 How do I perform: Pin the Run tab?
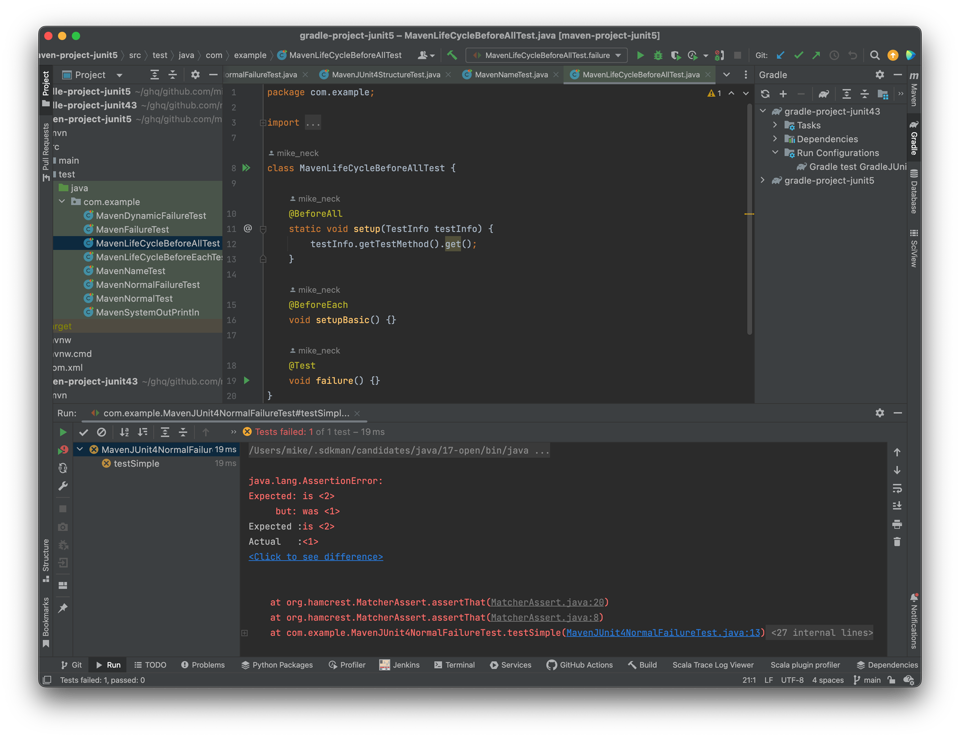click(62, 608)
